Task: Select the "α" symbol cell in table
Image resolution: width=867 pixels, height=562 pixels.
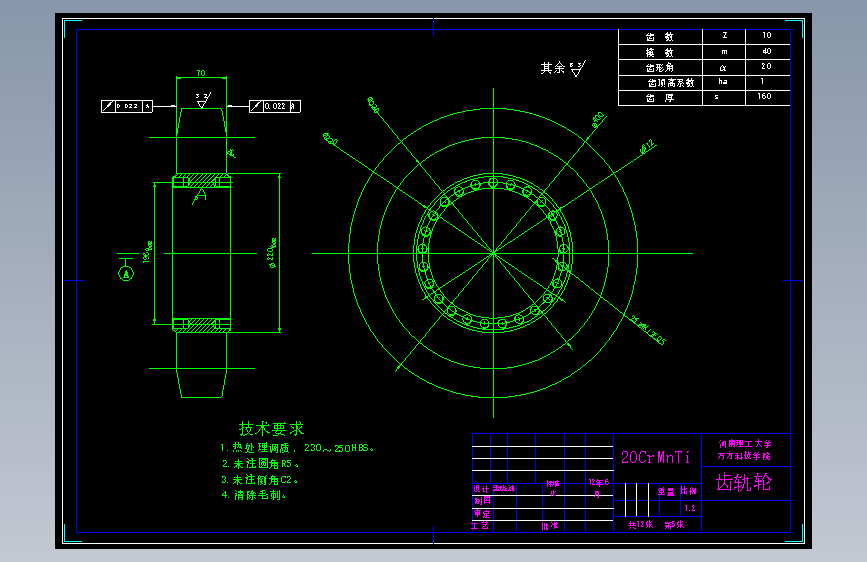Action: pyautogui.click(x=723, y=68)
